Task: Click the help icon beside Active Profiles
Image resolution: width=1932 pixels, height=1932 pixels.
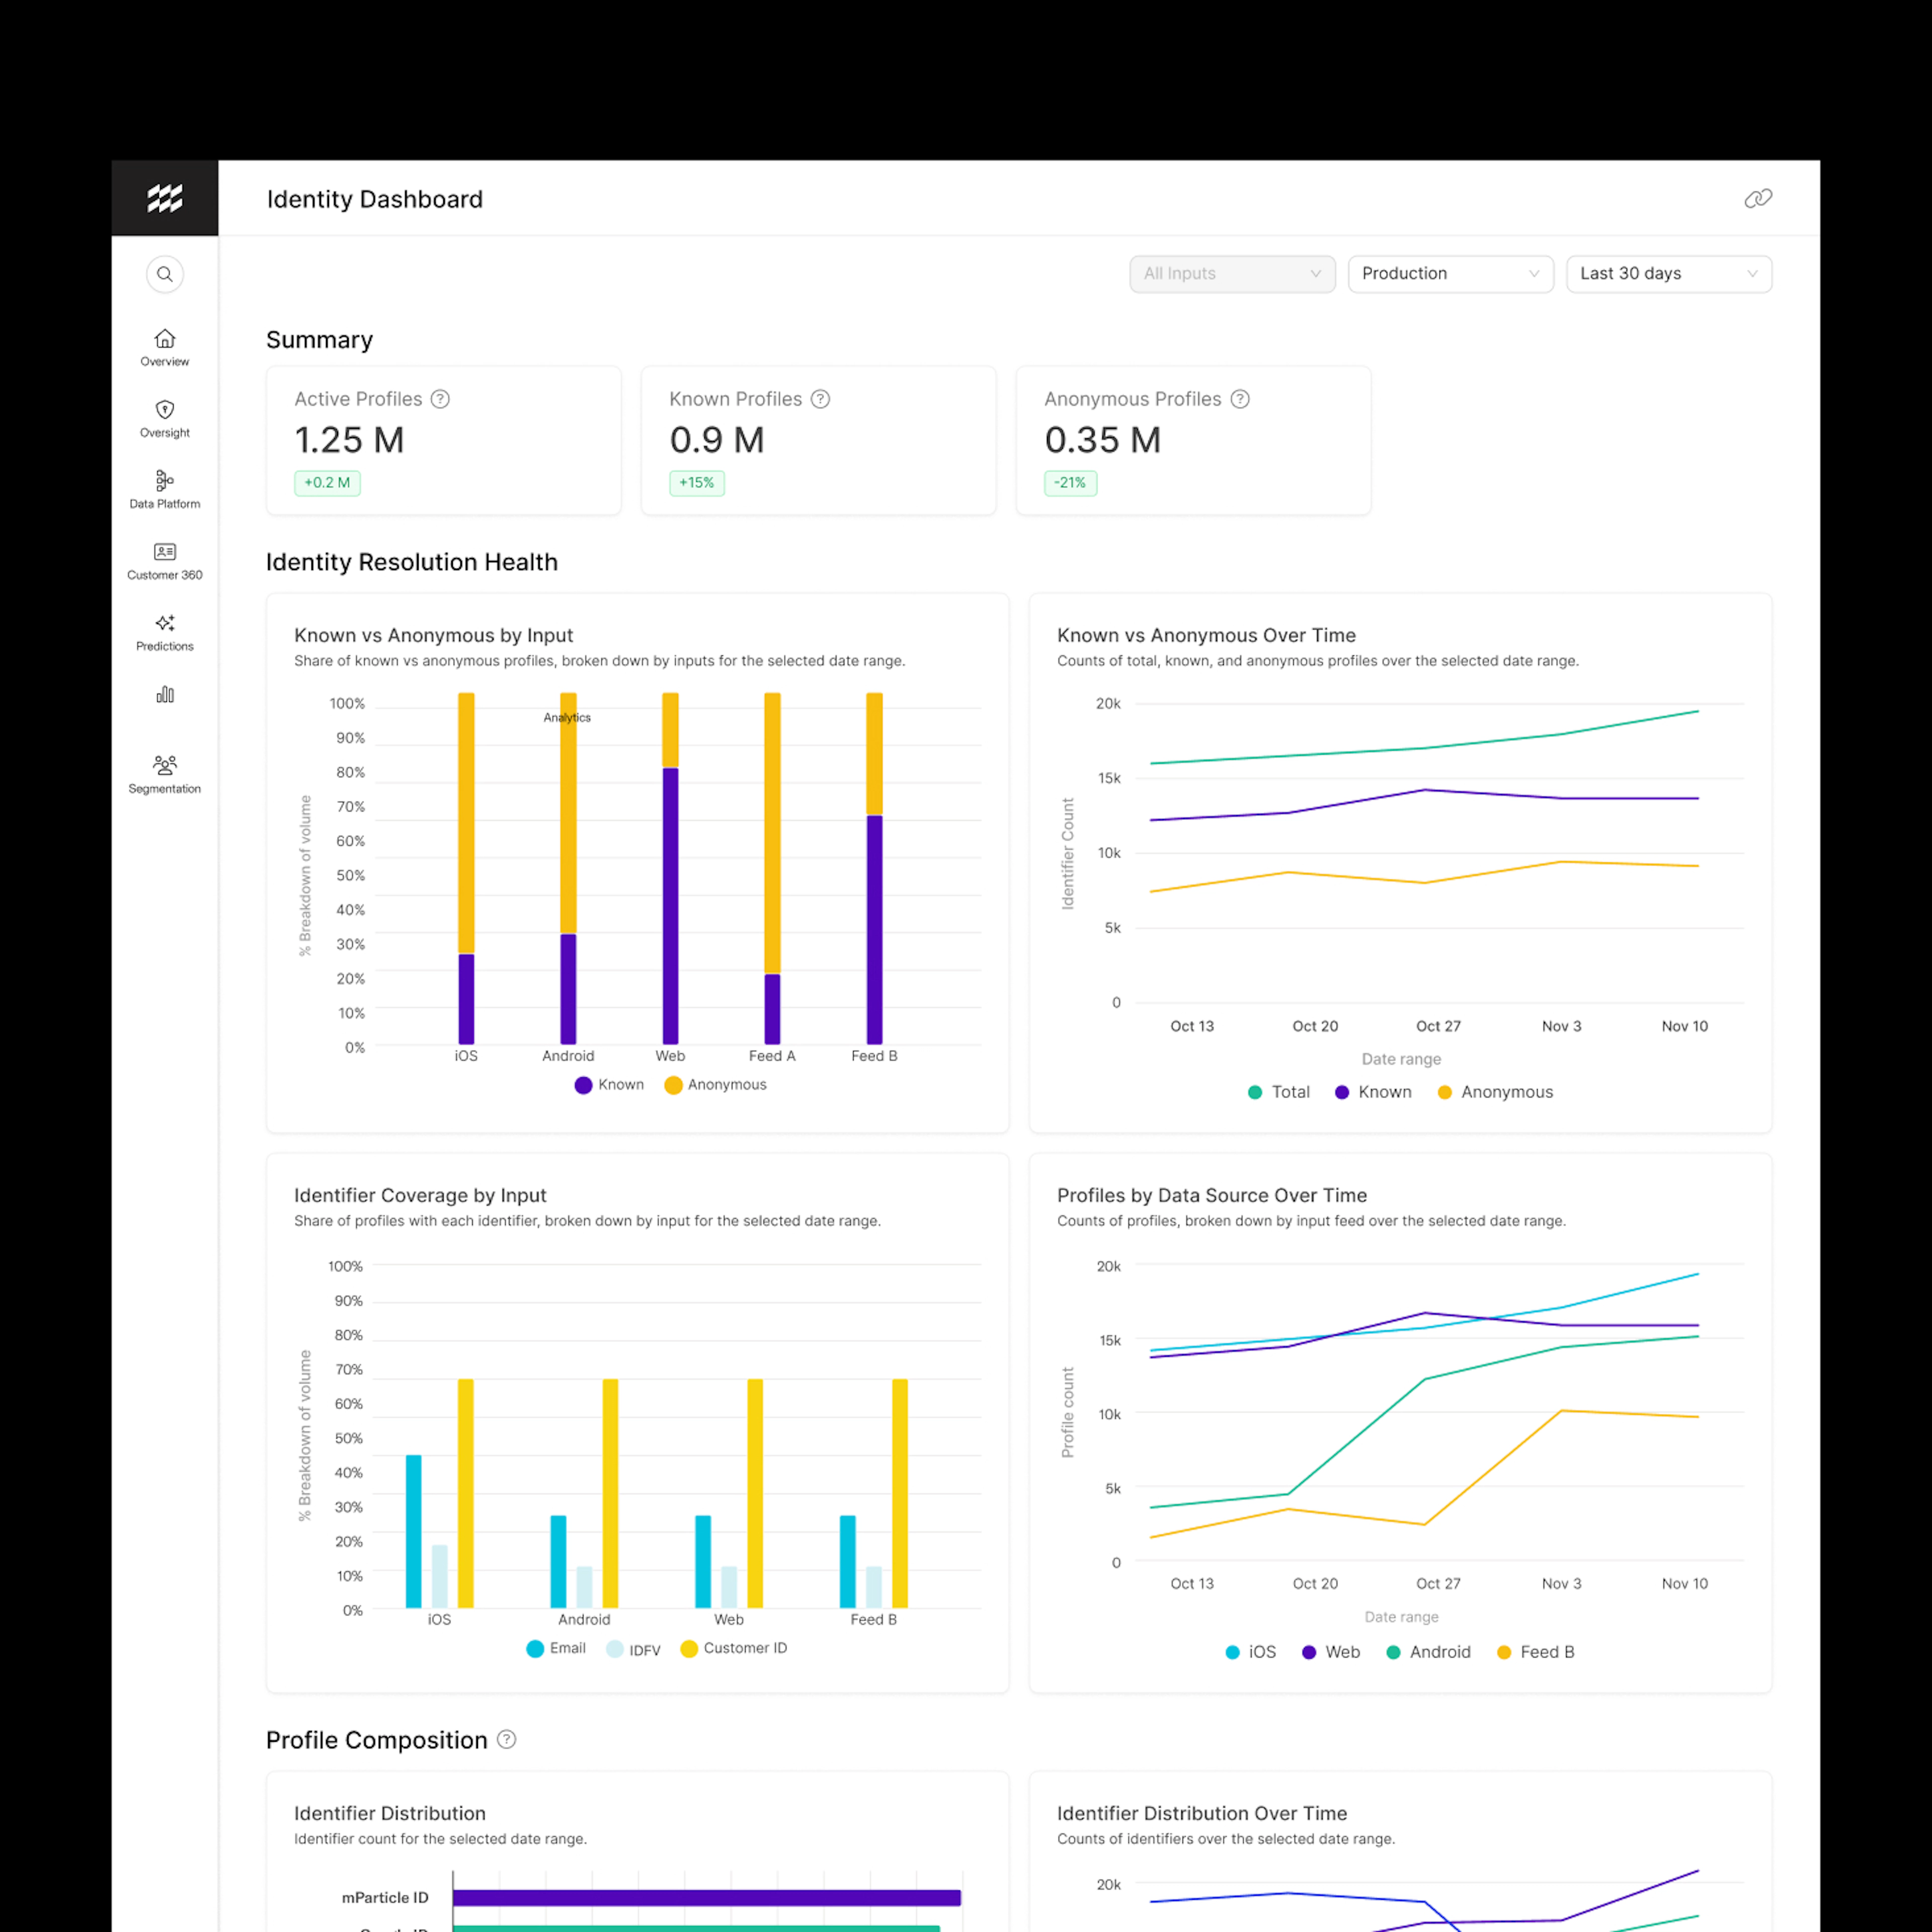Action: [x=440, y=399]
